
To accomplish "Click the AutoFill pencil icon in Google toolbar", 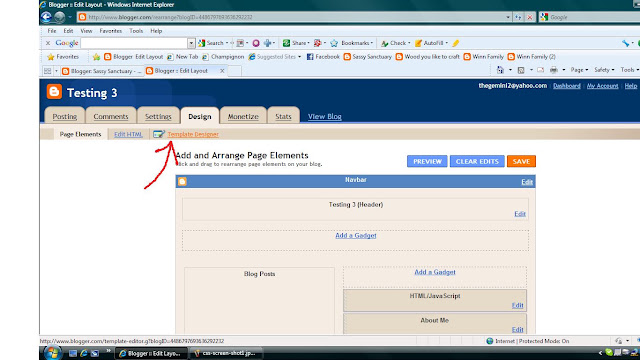I will click(418, 43).
